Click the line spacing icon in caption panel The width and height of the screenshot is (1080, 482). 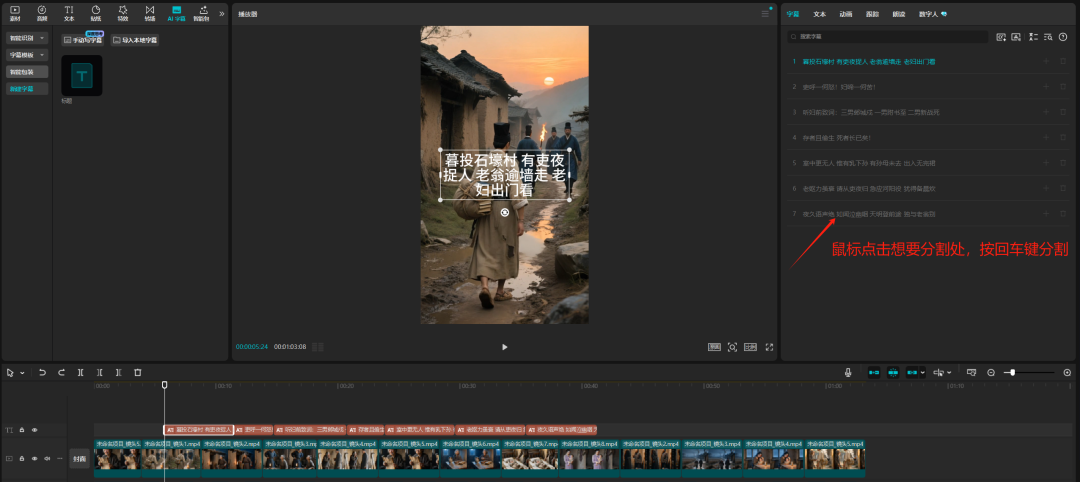pyautogui.click(x=1033, y=36)
